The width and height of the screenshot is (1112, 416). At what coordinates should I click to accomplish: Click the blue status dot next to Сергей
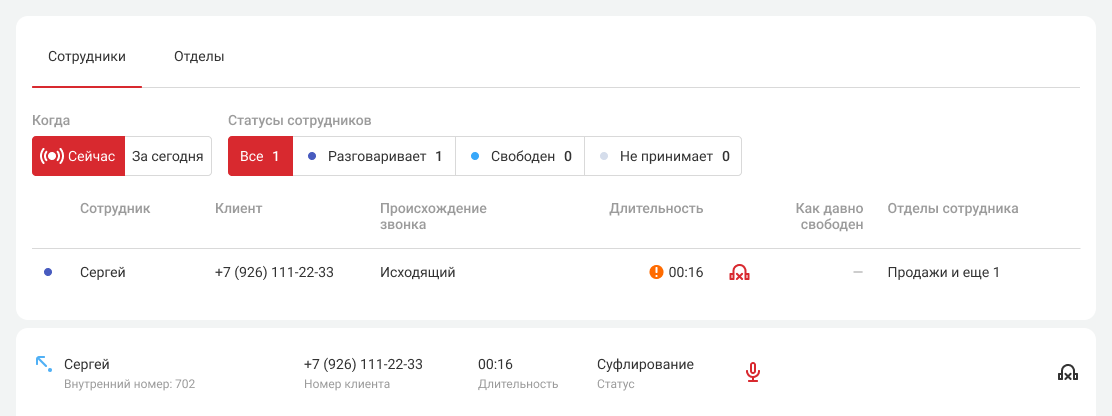click(x=48, y=272)
